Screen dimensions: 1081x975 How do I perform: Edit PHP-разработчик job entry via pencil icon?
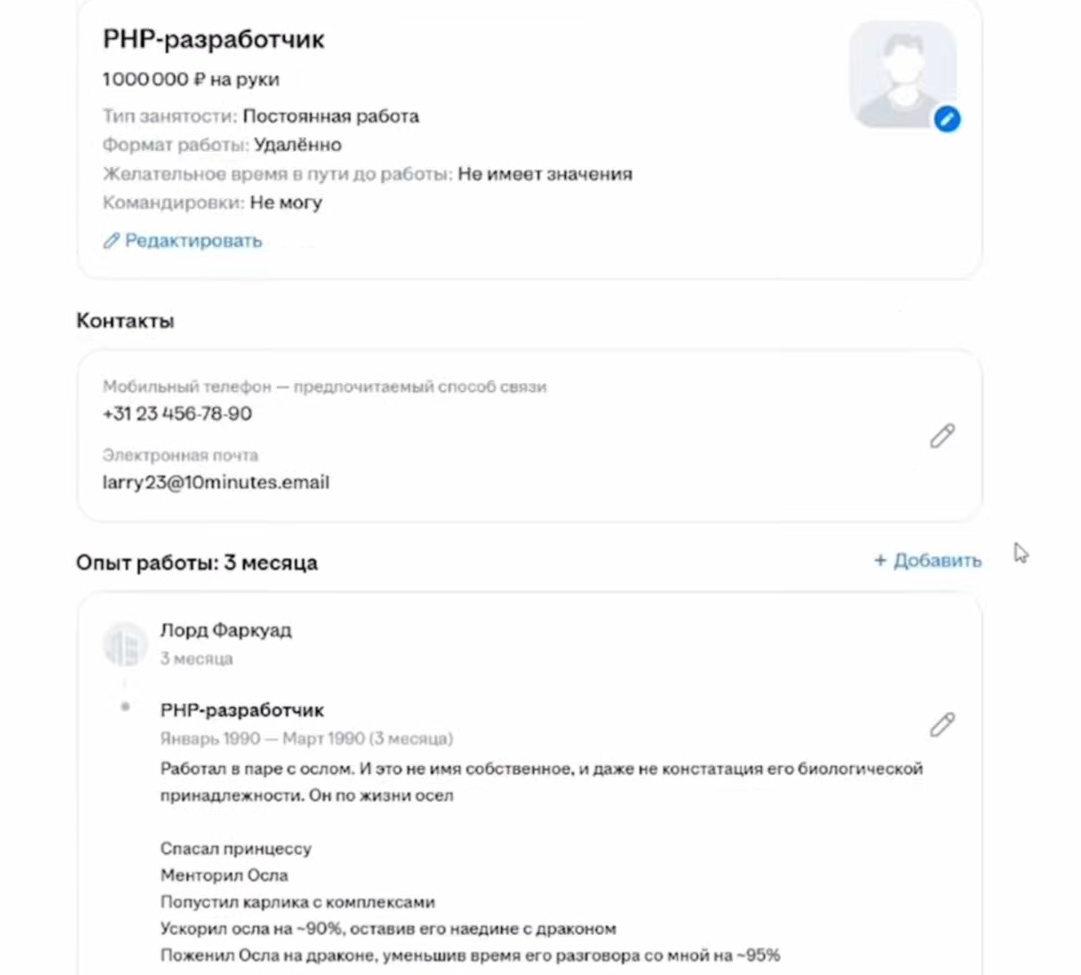942,725
